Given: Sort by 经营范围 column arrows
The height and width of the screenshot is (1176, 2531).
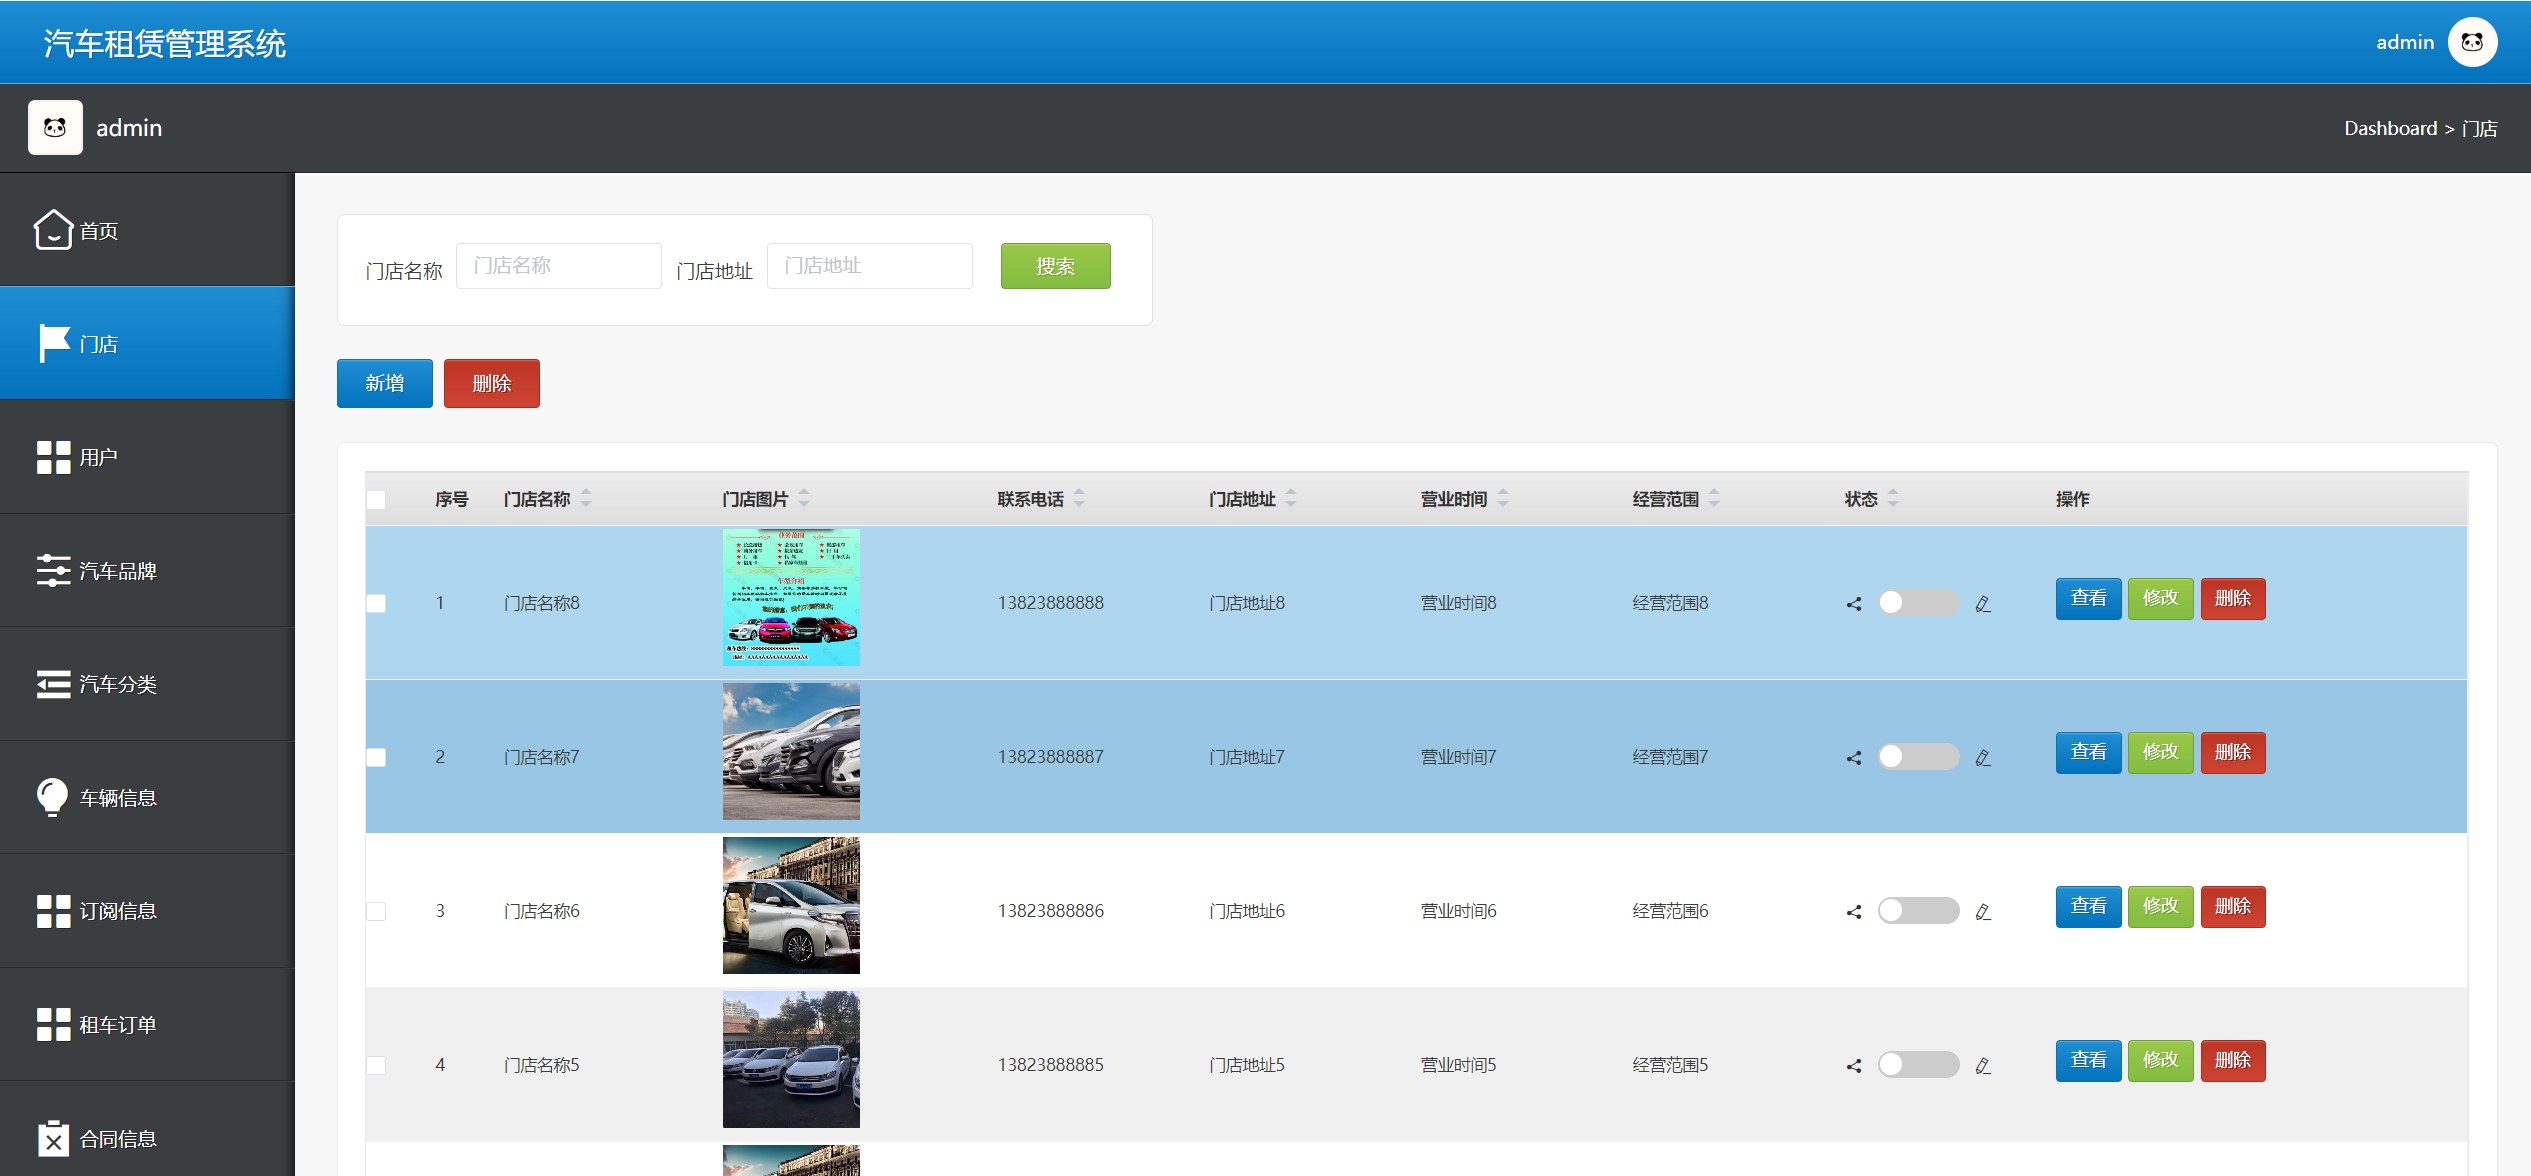Looking at the screenshot, I should [x=1714, y=498].
